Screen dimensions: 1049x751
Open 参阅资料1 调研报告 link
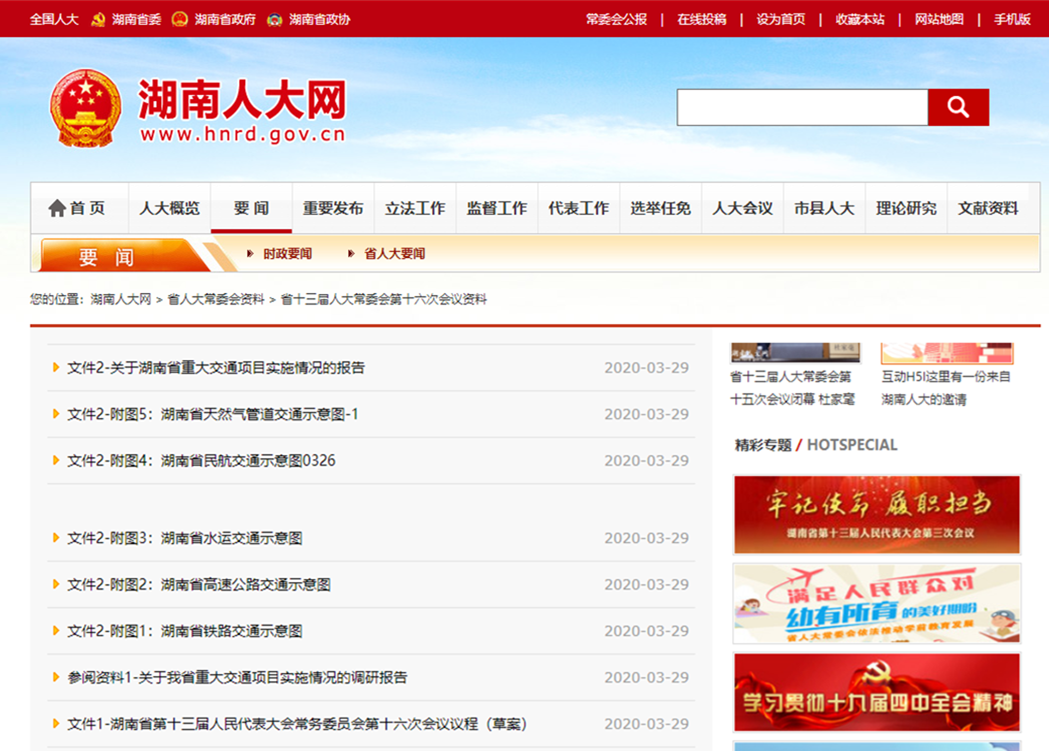coord(237,678)
